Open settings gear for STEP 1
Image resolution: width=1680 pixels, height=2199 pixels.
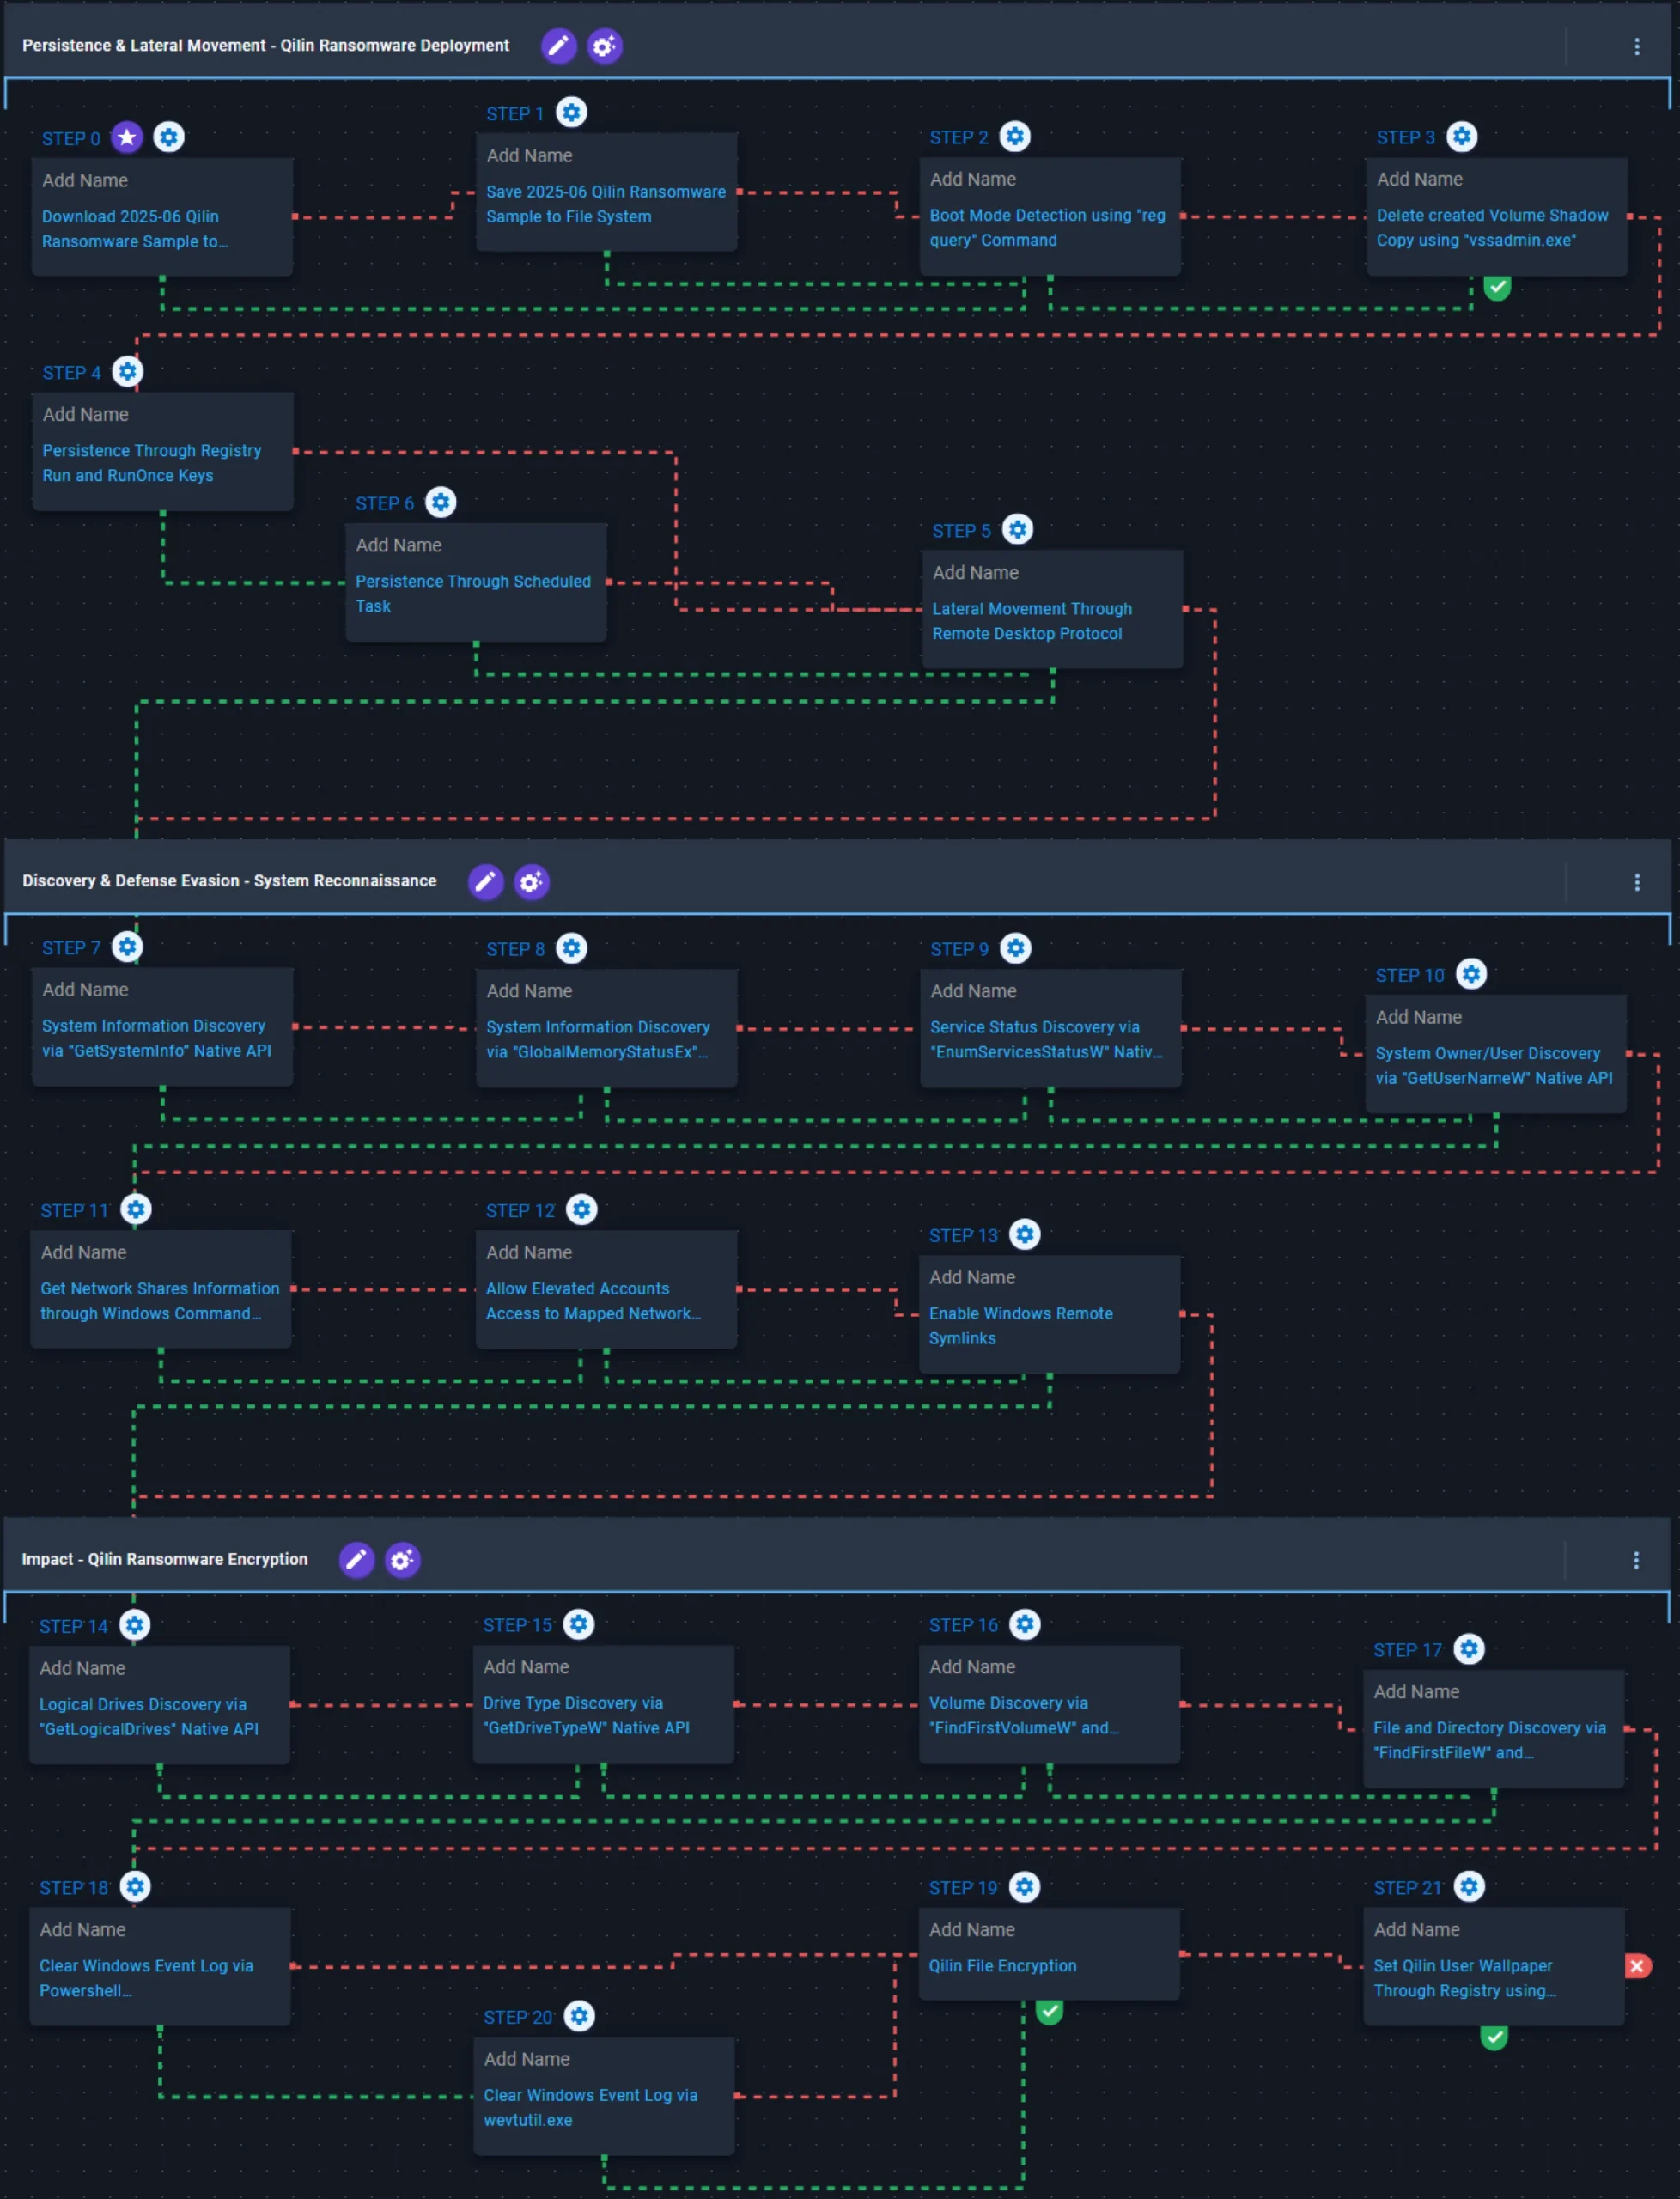(x=571, y=113)
